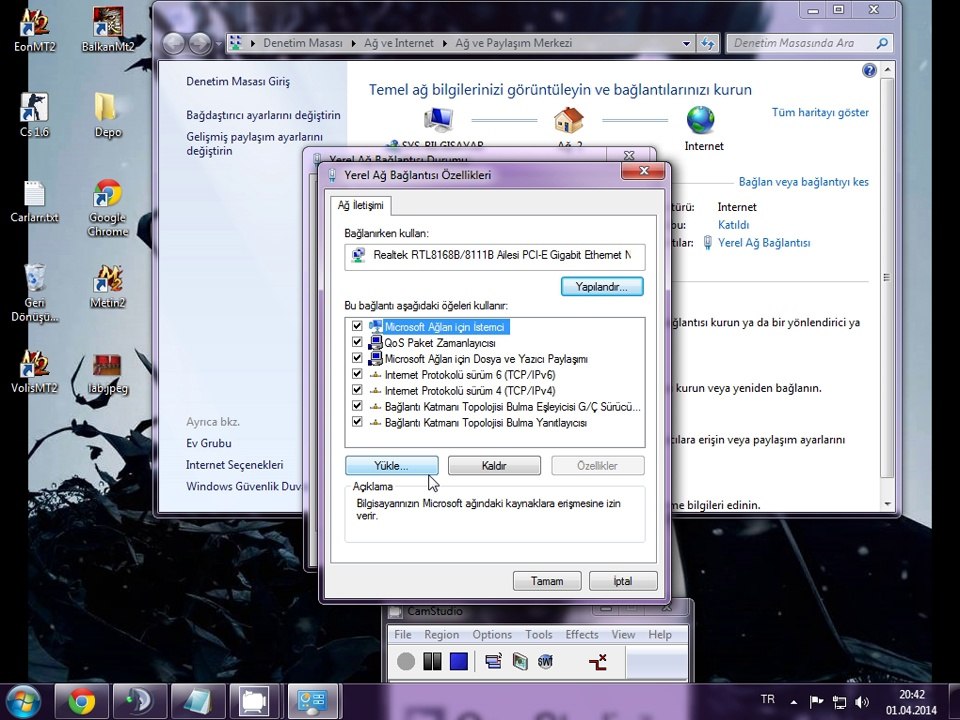The width and height of the screenshot is (960, 720).
Task: Click the Control Panel help icon
Action: (869, 70)
